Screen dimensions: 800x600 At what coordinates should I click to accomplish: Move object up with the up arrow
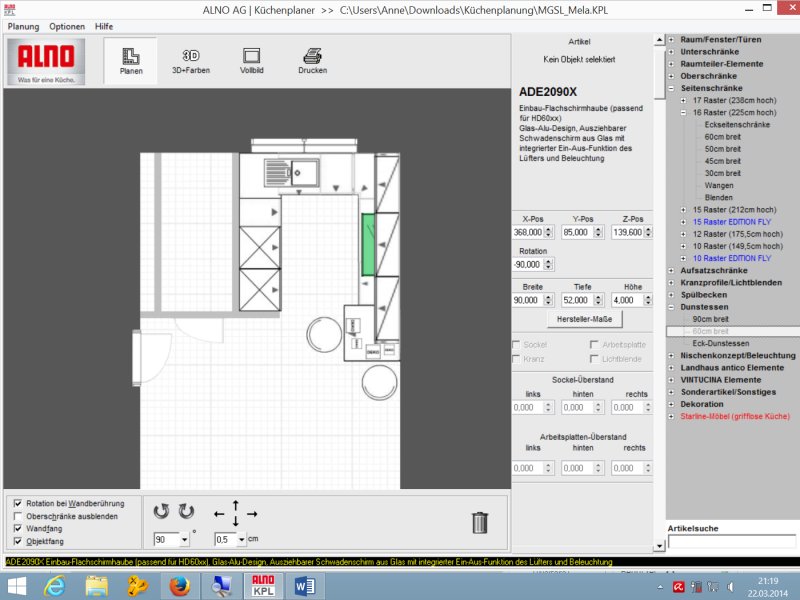[236, 504]
